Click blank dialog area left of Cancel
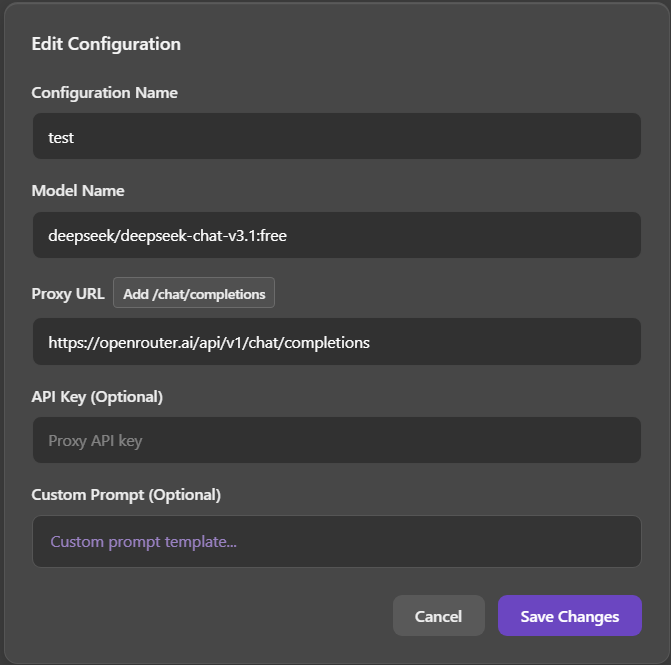This screenshot has width=671, height=665. [210, 616]
